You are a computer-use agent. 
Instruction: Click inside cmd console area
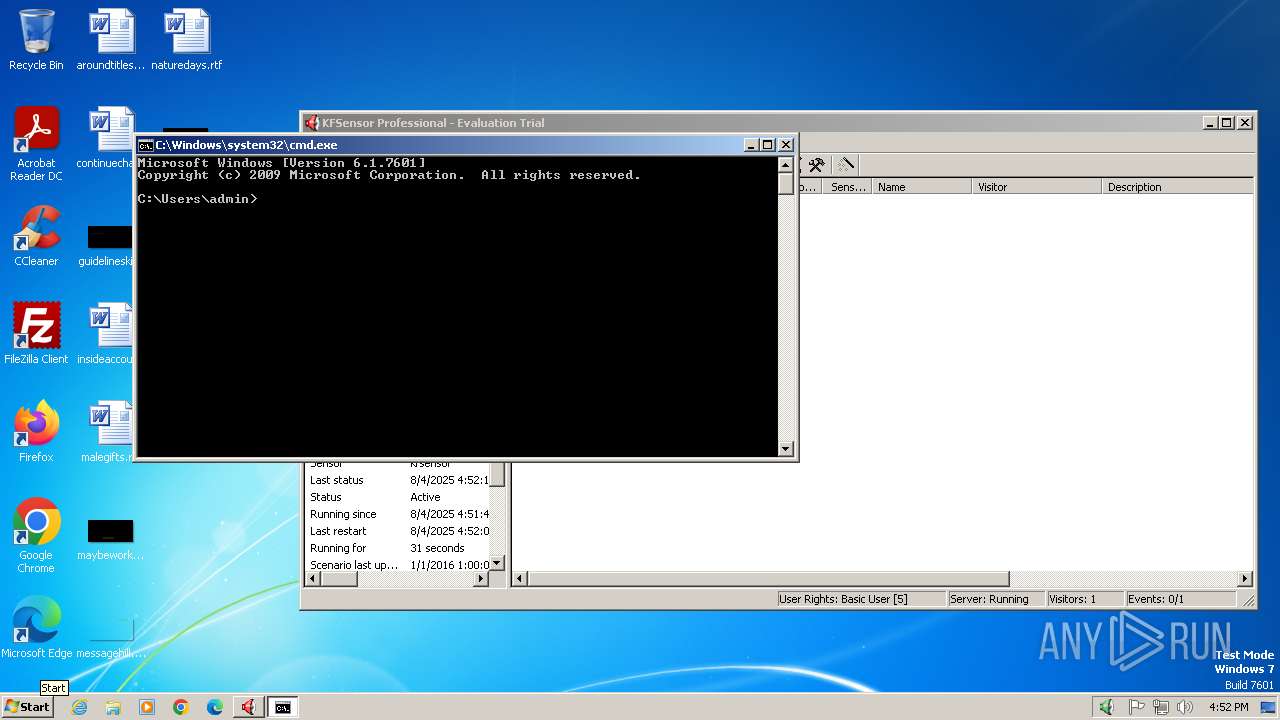point(457,306)
